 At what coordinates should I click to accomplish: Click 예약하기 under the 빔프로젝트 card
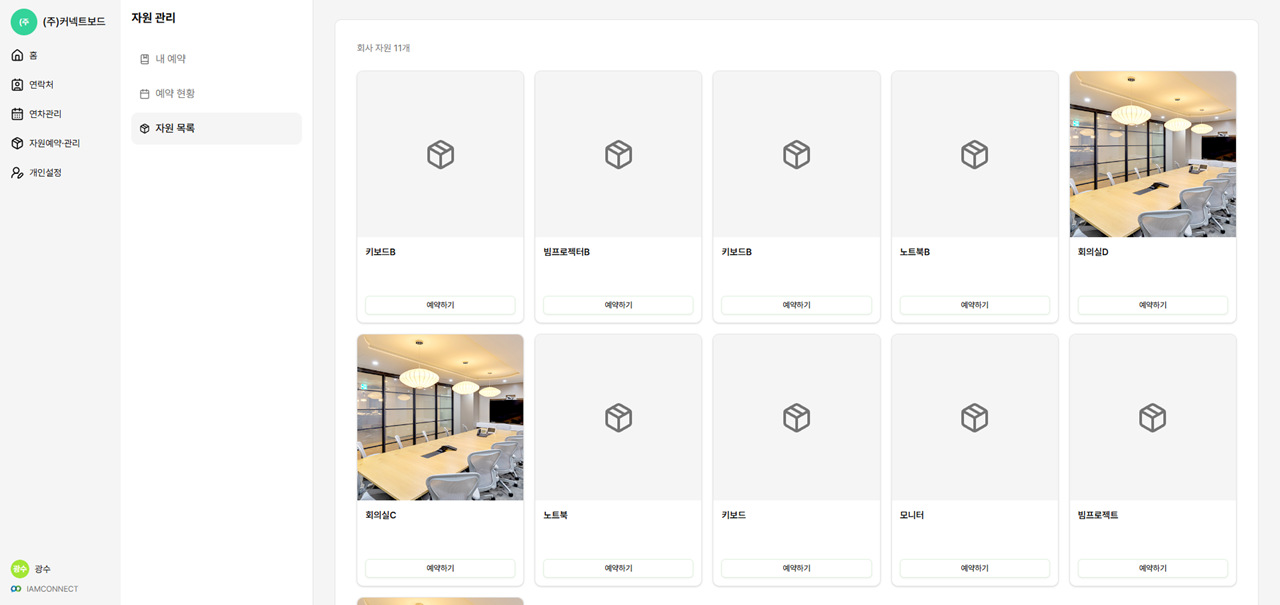(x=1152, y=568)
